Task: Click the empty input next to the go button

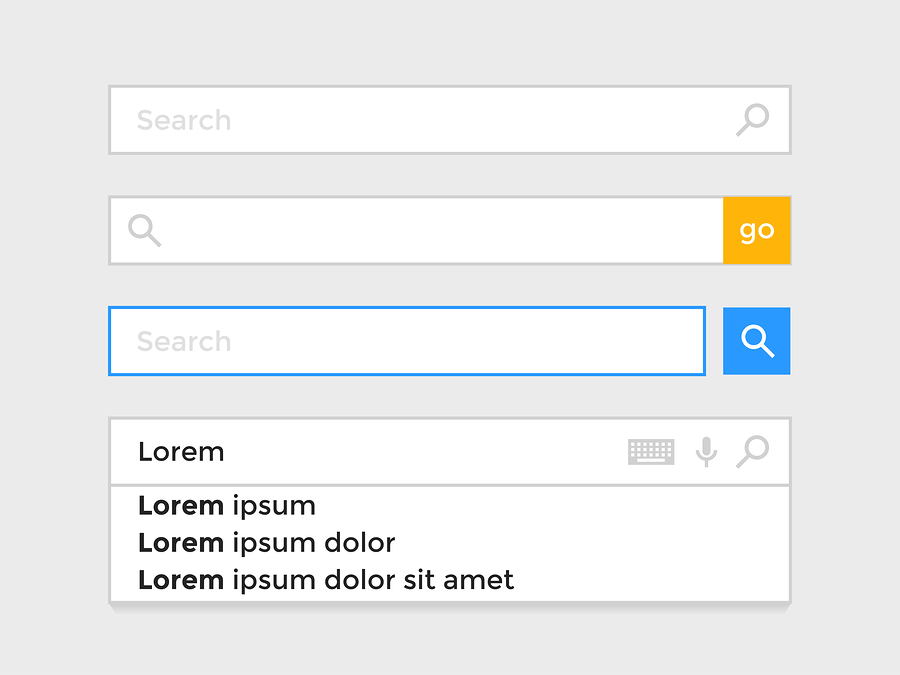Action: (x=400, y=230)
